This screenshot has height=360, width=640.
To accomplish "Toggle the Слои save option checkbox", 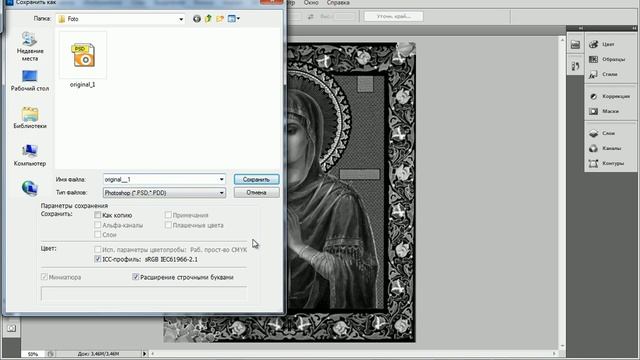I will tap(98, 234).
